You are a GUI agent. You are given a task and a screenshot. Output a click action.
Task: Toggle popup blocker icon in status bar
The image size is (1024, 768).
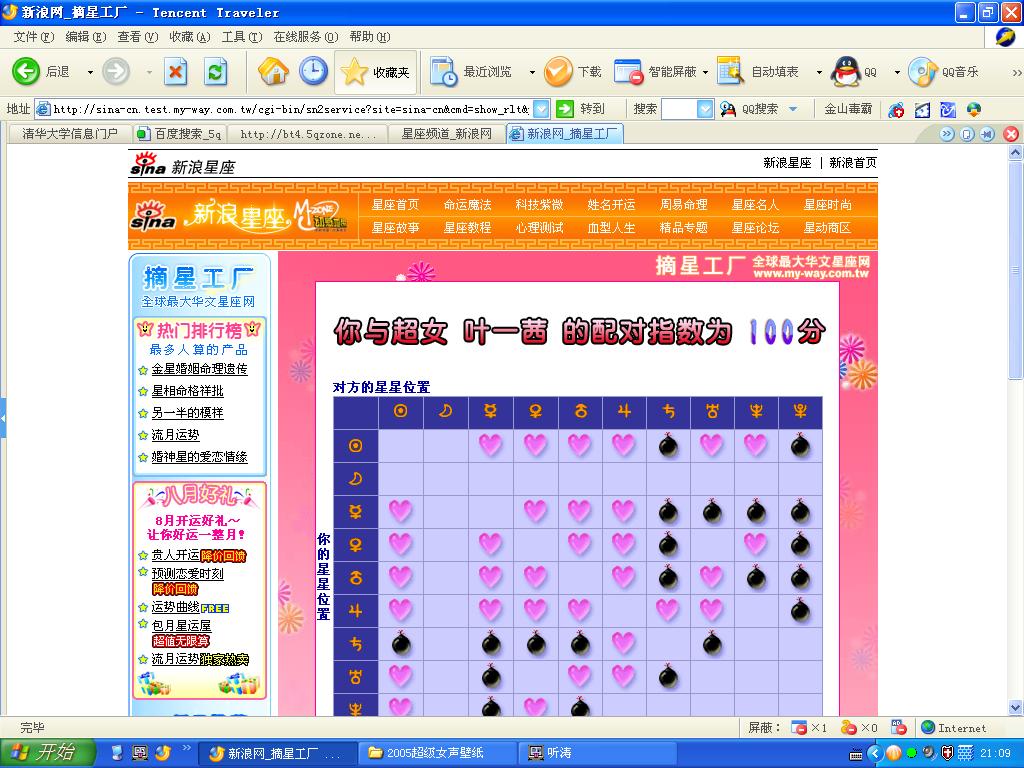799,728
